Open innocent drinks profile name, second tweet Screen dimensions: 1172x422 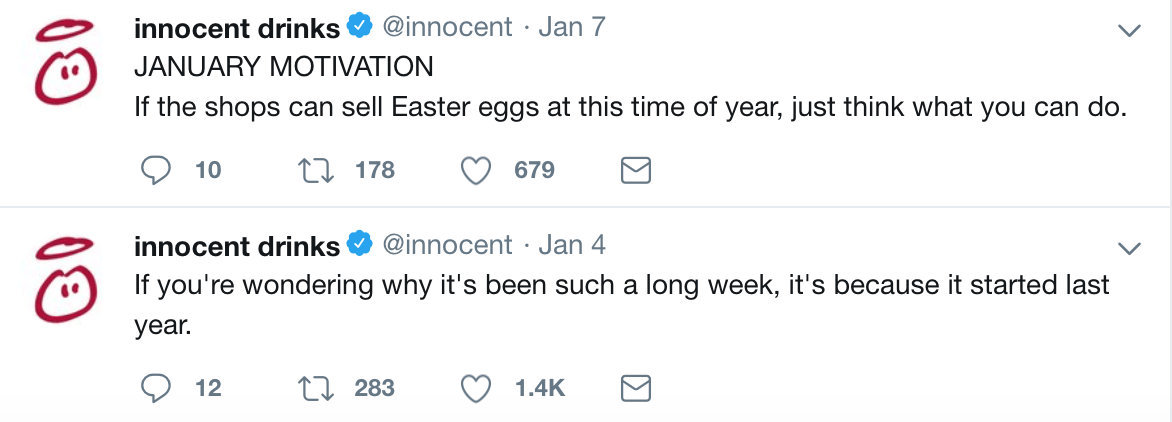click(x=237, y=245)
